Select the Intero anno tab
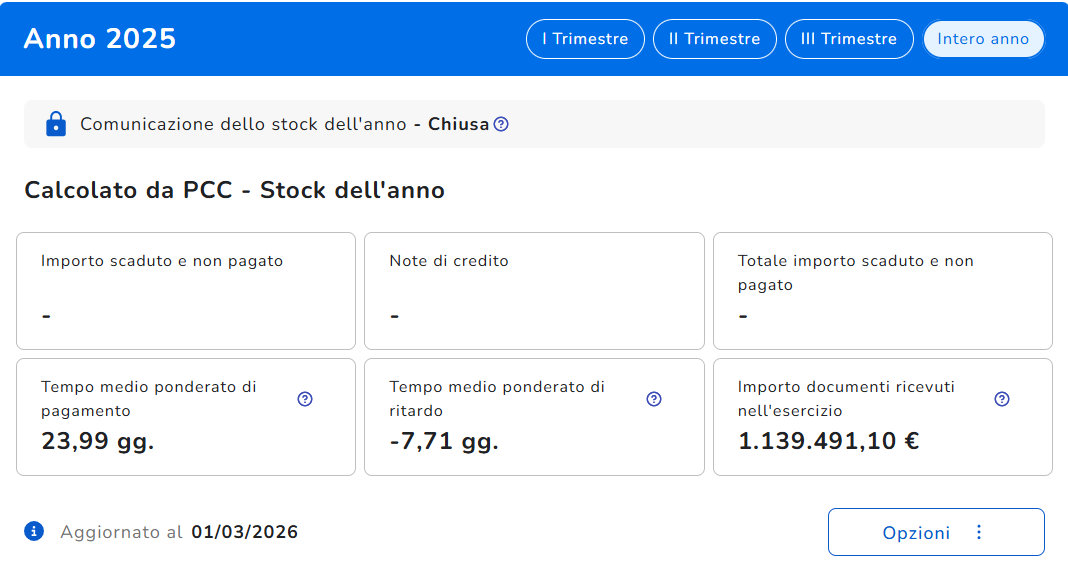 [983, 39]
